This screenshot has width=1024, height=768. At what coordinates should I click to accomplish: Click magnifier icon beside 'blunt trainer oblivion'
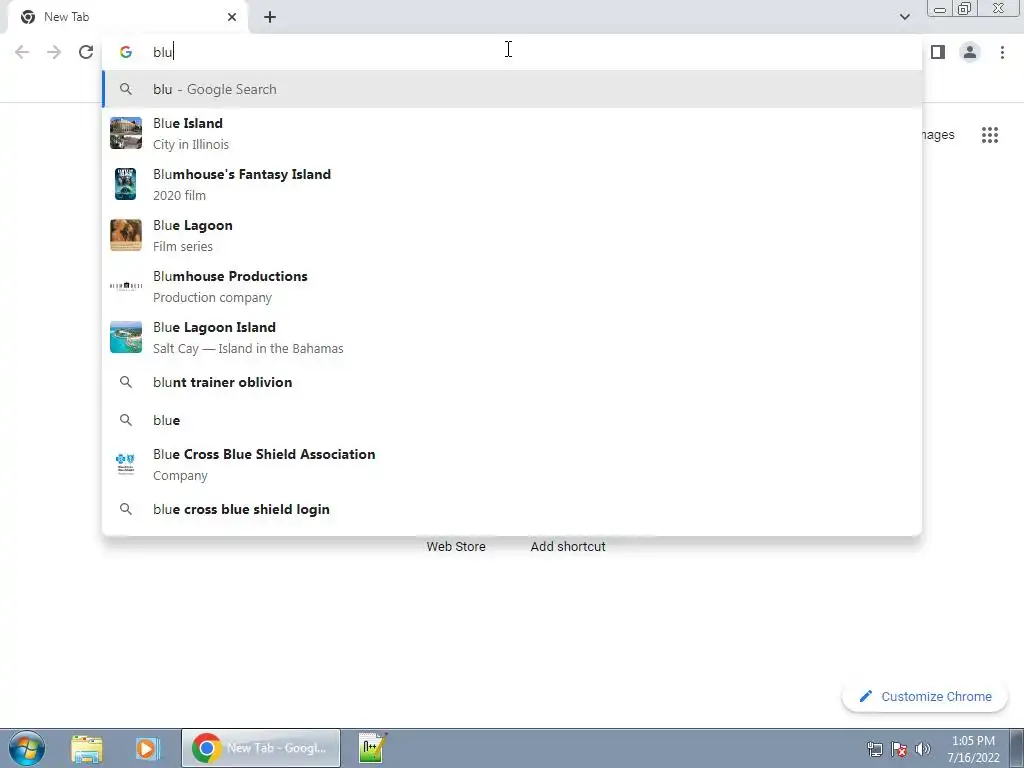click(126, 382)
